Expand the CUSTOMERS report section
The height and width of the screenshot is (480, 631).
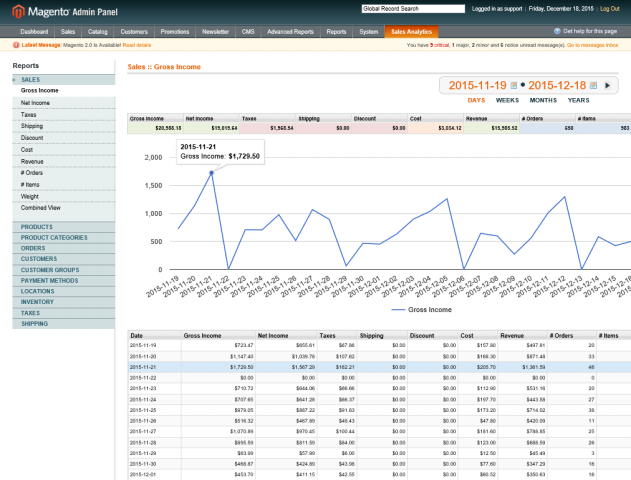pos(39,259)
